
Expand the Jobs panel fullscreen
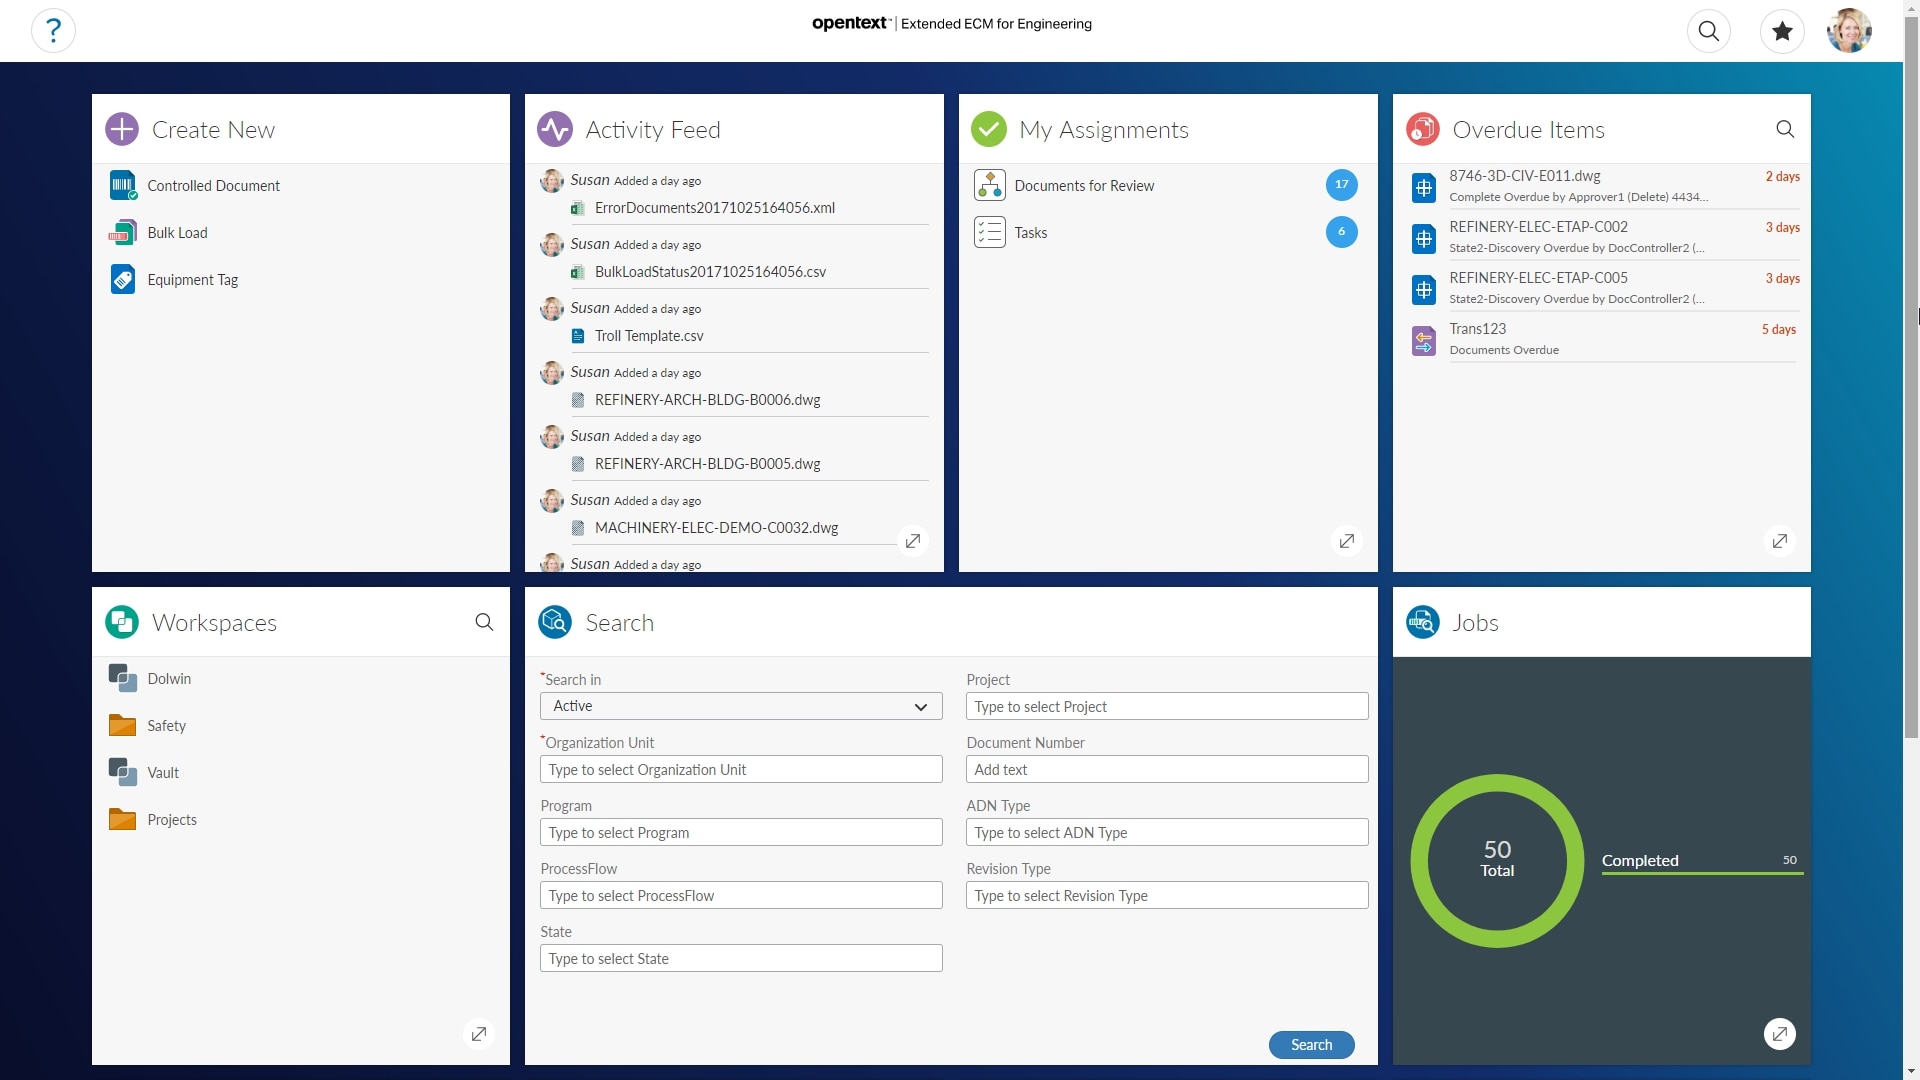coord(1780,1034)
